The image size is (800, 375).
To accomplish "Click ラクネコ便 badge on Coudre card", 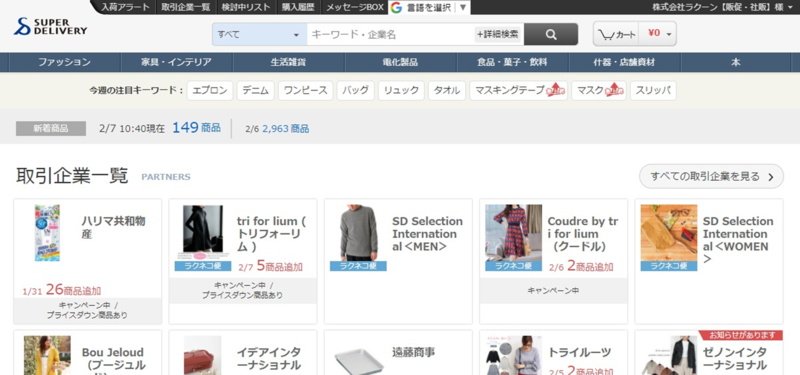I will pos(513,266).
